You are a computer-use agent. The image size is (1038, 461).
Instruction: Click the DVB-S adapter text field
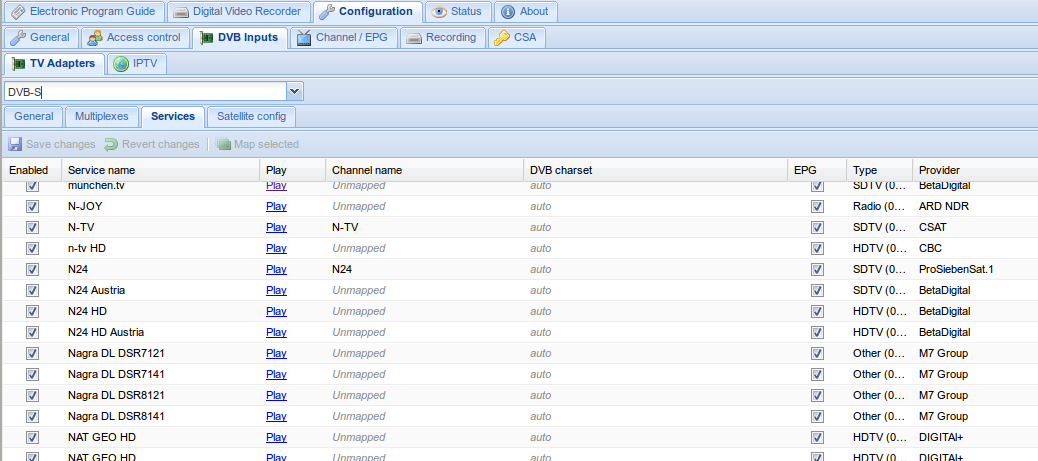point(146,91)
